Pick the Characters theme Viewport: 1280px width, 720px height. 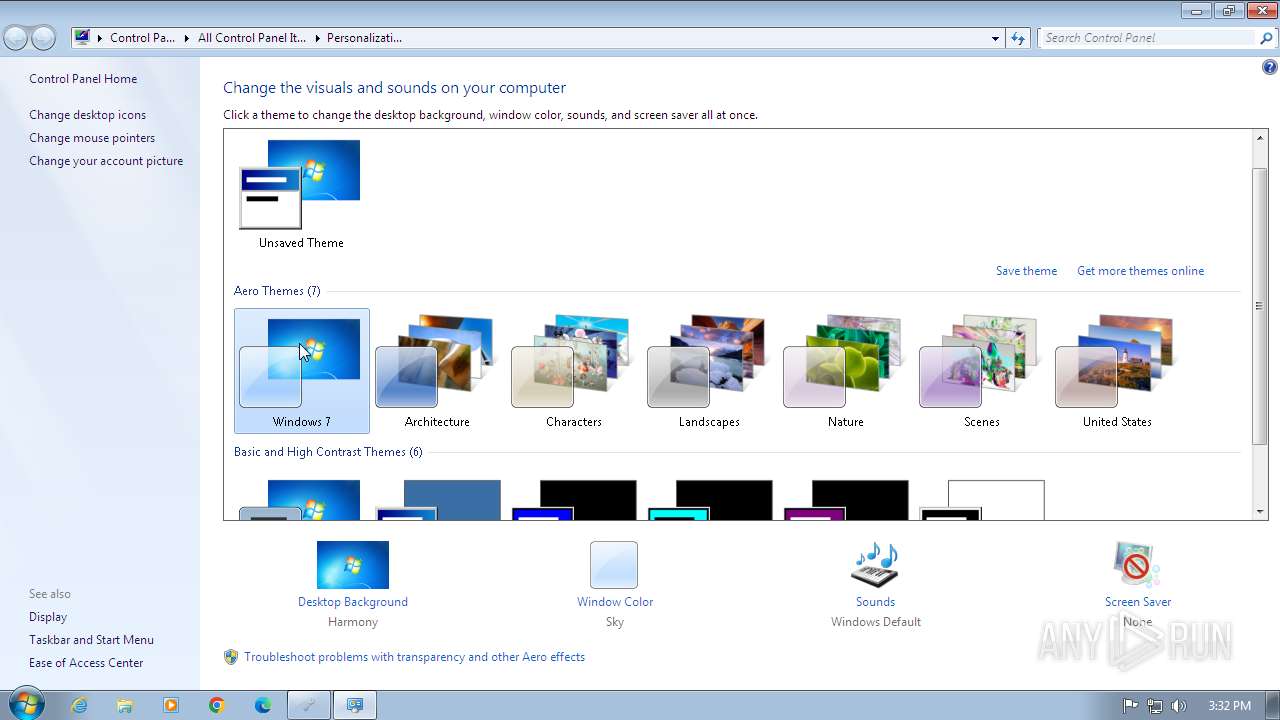pyautogui.click(x=573, y=371)
